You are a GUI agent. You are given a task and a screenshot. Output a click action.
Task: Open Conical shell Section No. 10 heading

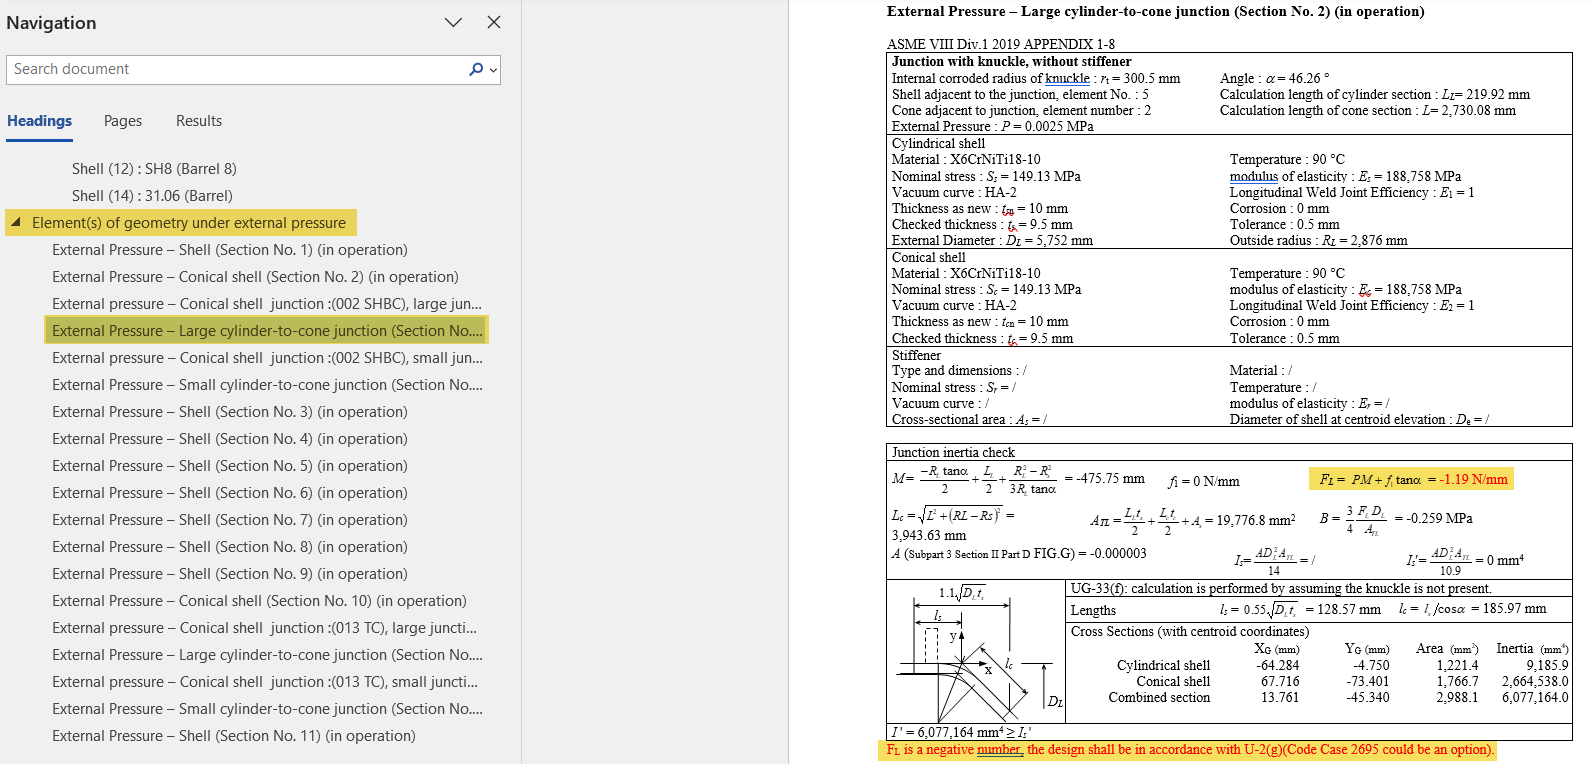coord(259,601)
